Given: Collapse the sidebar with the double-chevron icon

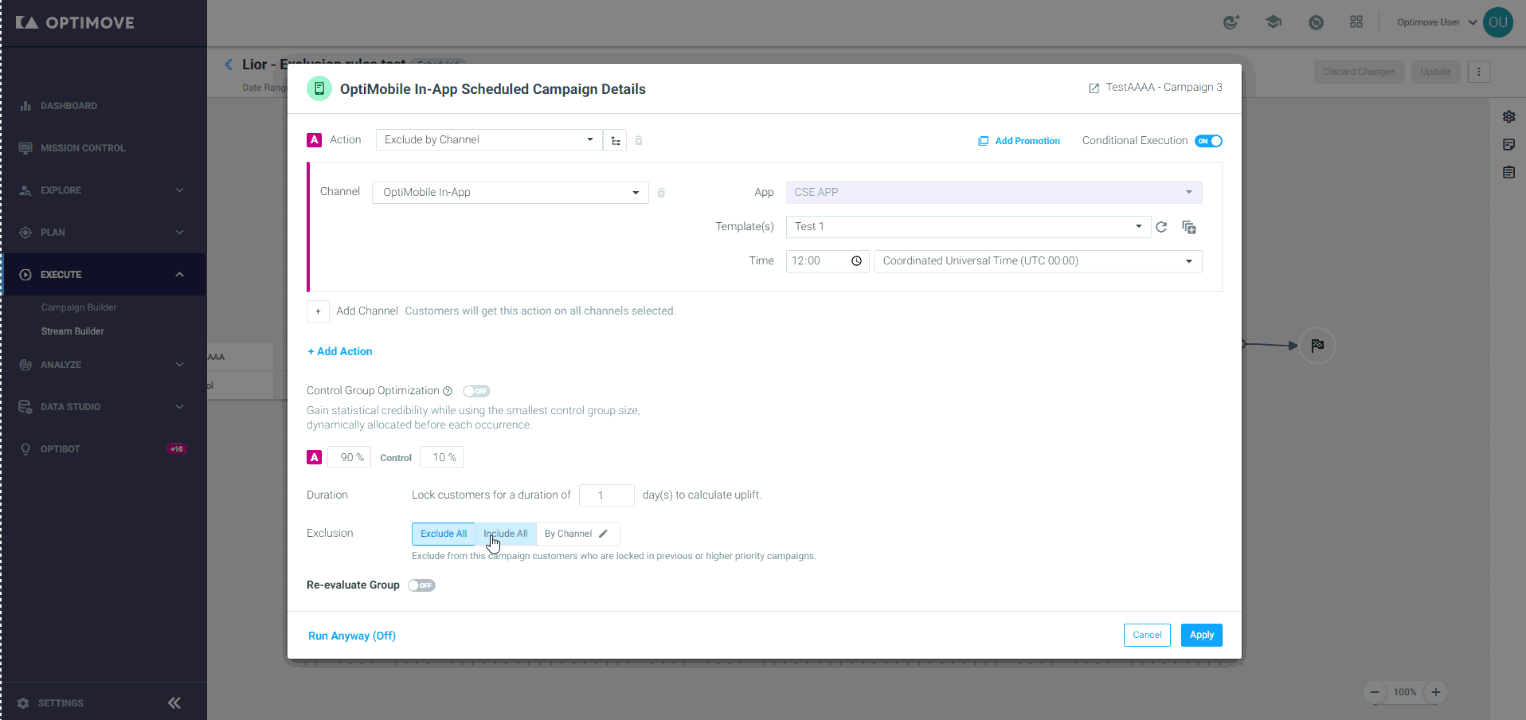Looking at the screenshot, I should [x=174, y=703].
